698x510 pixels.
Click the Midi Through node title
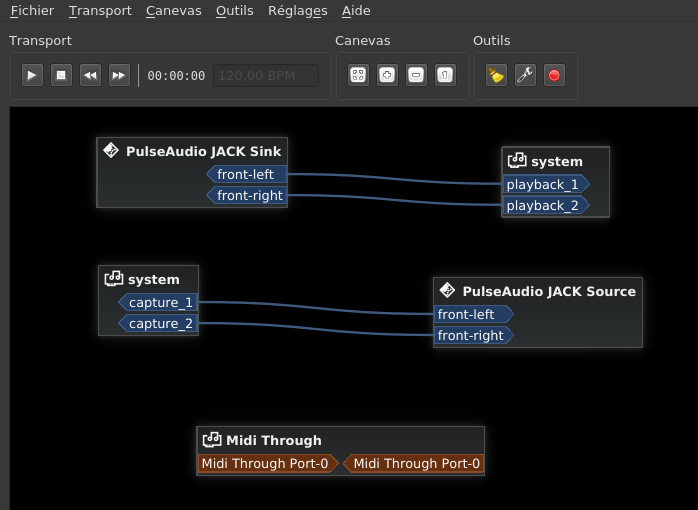tap(273, 440)
